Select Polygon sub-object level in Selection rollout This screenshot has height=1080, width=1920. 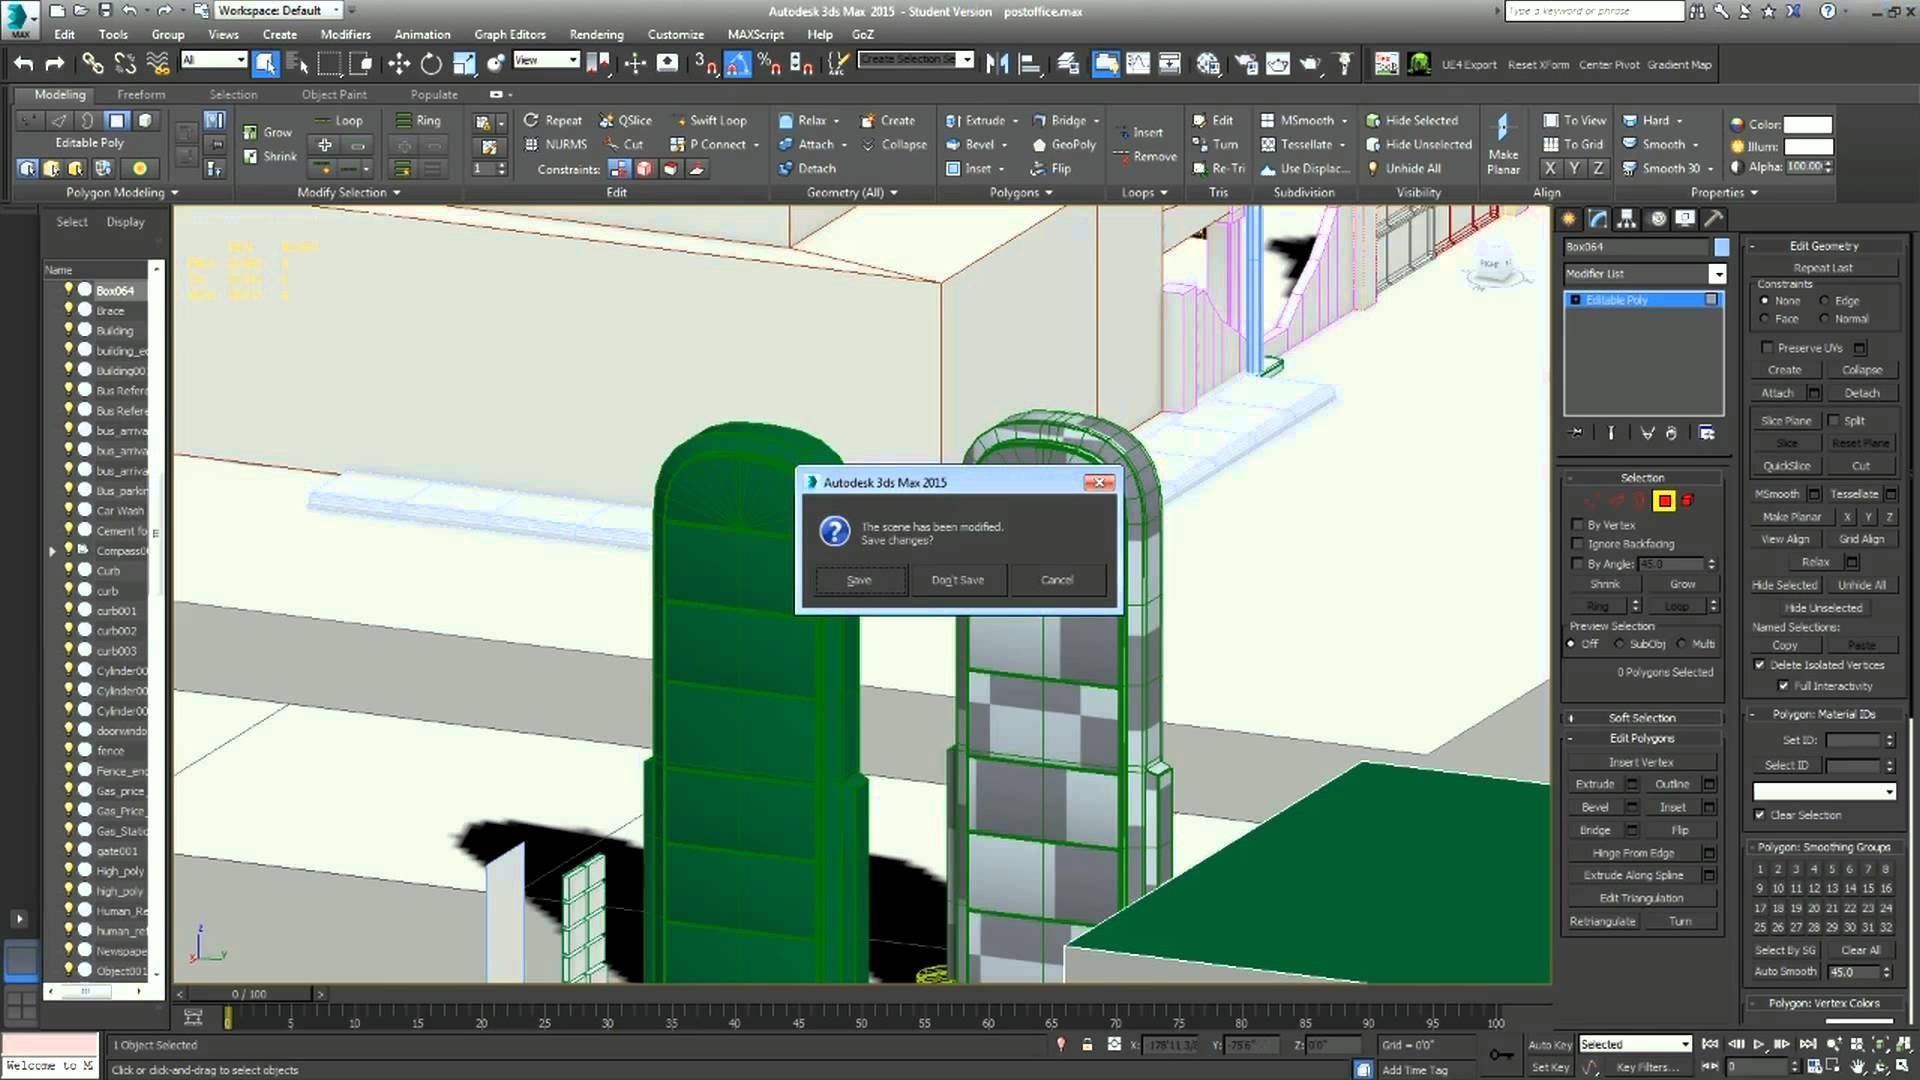pyautogui.click(x=1664, y=501)
